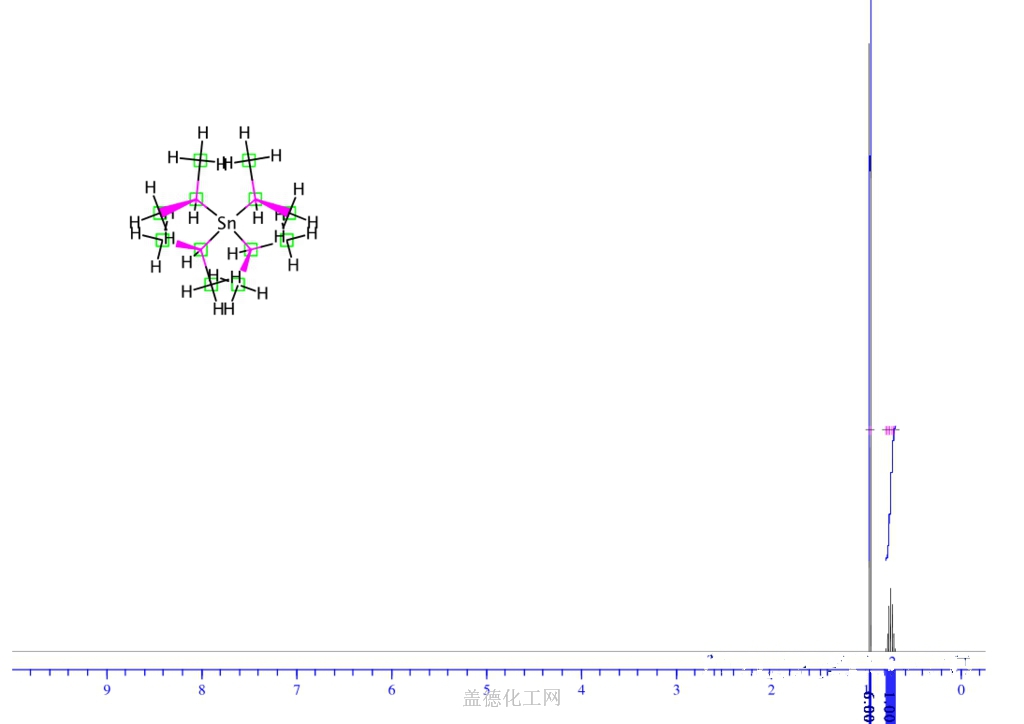This screenshot has height=724, width=1024.
Task: Click the upper-left CH carbon bonded to Sn
Action: pyautogui.click(x=196, y=199)
